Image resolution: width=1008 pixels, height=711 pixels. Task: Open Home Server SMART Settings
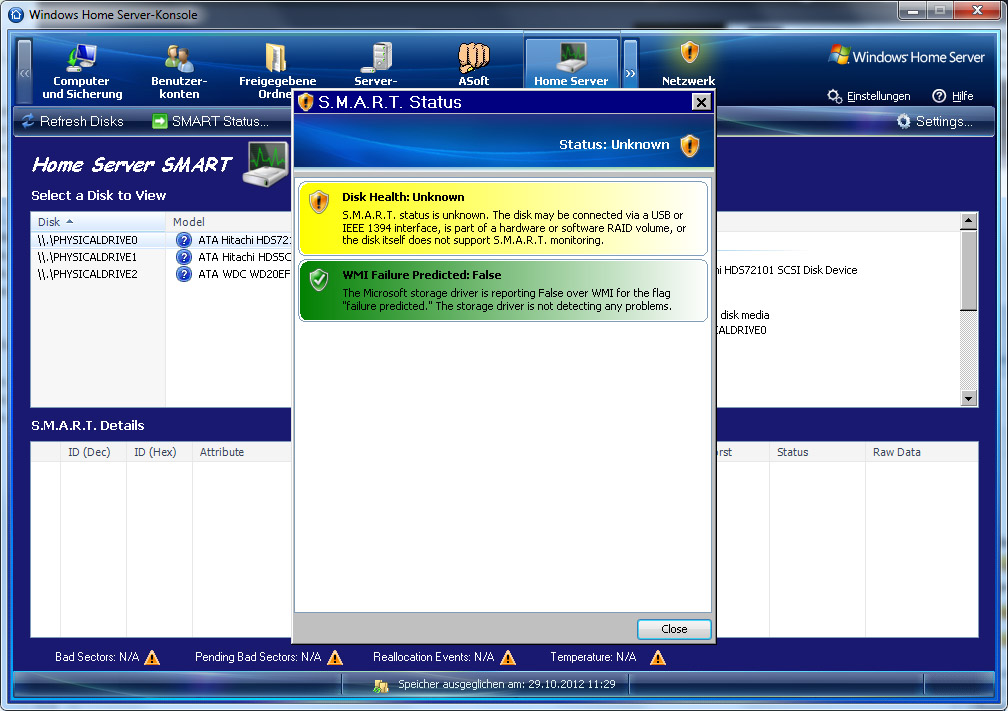click(x=935, y=121)
